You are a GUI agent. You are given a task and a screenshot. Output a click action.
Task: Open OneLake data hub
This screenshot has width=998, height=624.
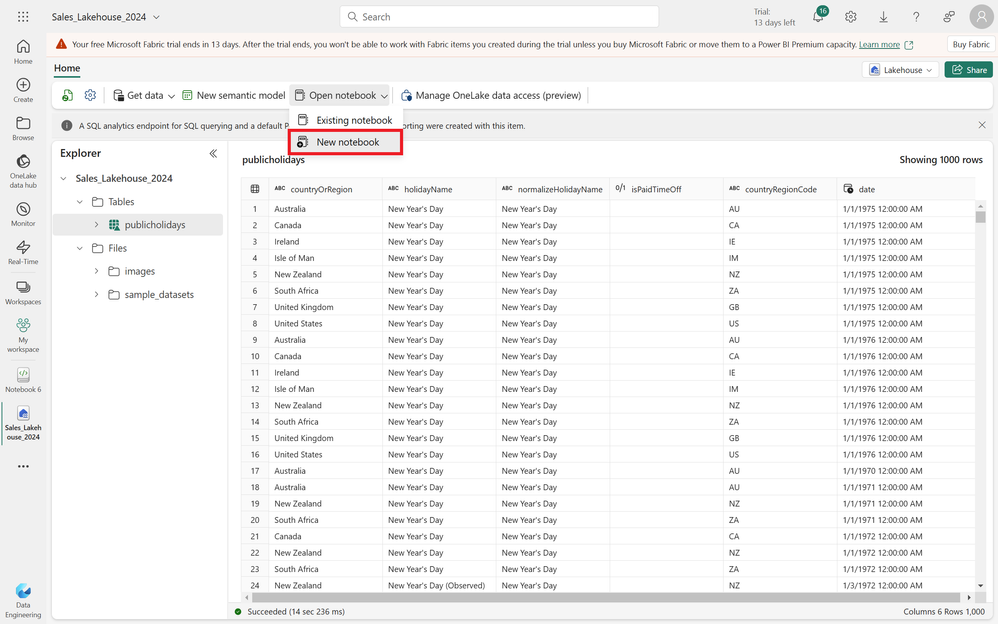tap(23, 171)
